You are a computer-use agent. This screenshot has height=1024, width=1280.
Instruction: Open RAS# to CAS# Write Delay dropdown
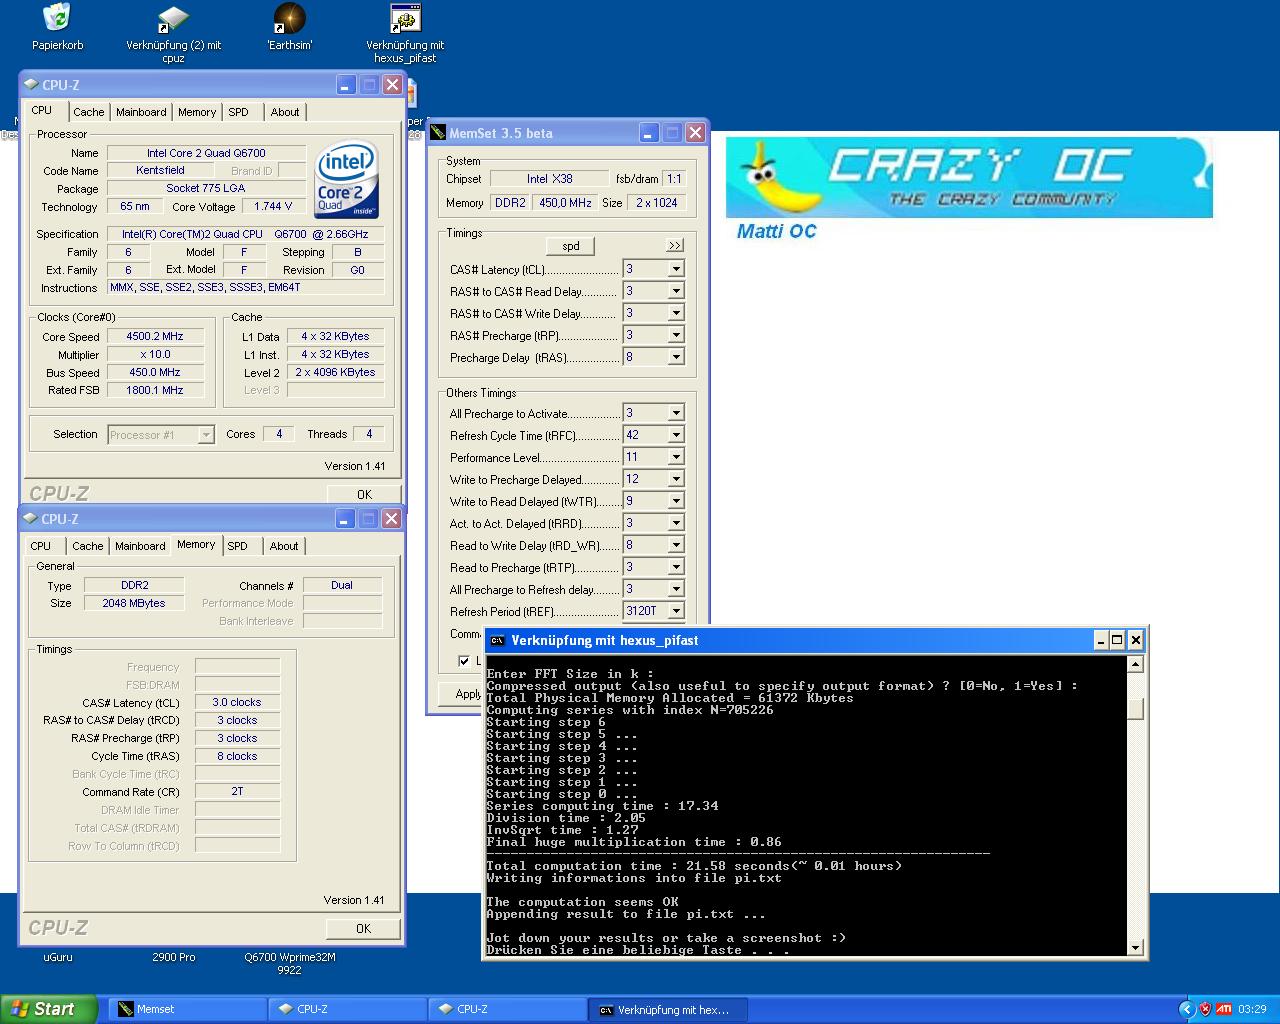point(676,313)
